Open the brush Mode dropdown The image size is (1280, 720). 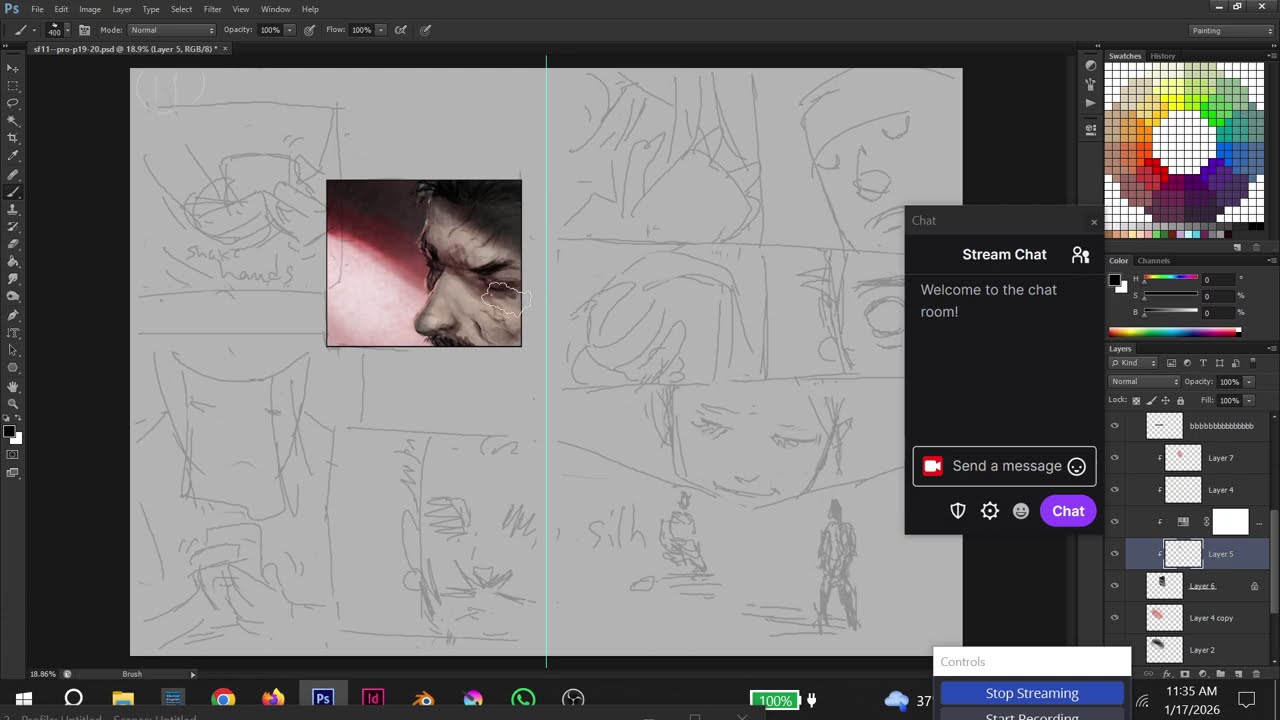[172, 30]
